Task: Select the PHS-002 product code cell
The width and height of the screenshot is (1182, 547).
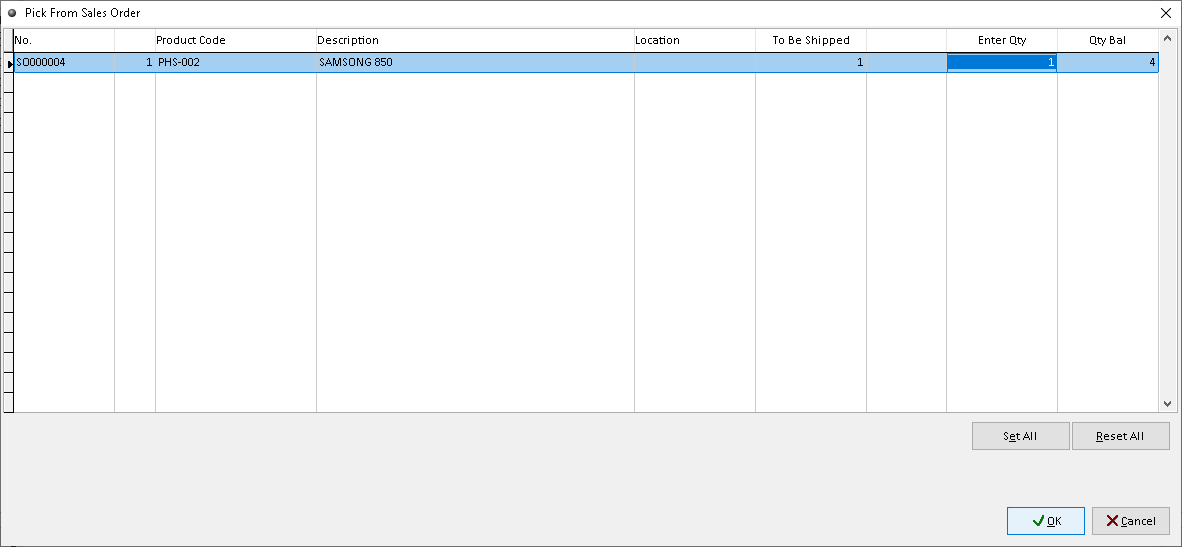Action: [236, 63]
